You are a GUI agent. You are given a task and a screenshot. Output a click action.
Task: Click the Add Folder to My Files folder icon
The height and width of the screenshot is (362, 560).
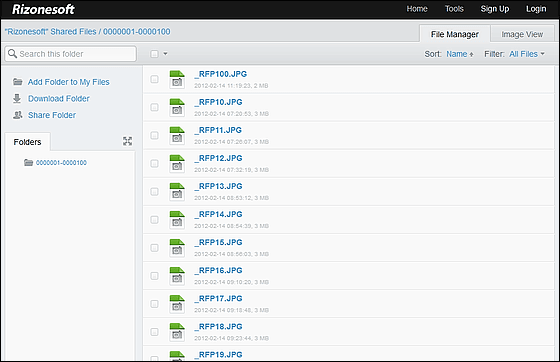18,82
